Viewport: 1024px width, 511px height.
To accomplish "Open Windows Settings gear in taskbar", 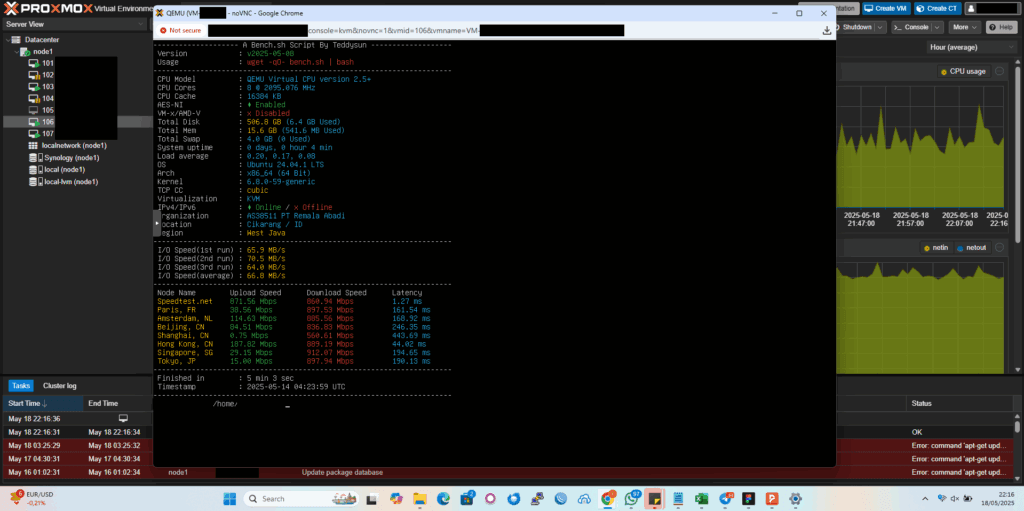I will pos(795,499).
